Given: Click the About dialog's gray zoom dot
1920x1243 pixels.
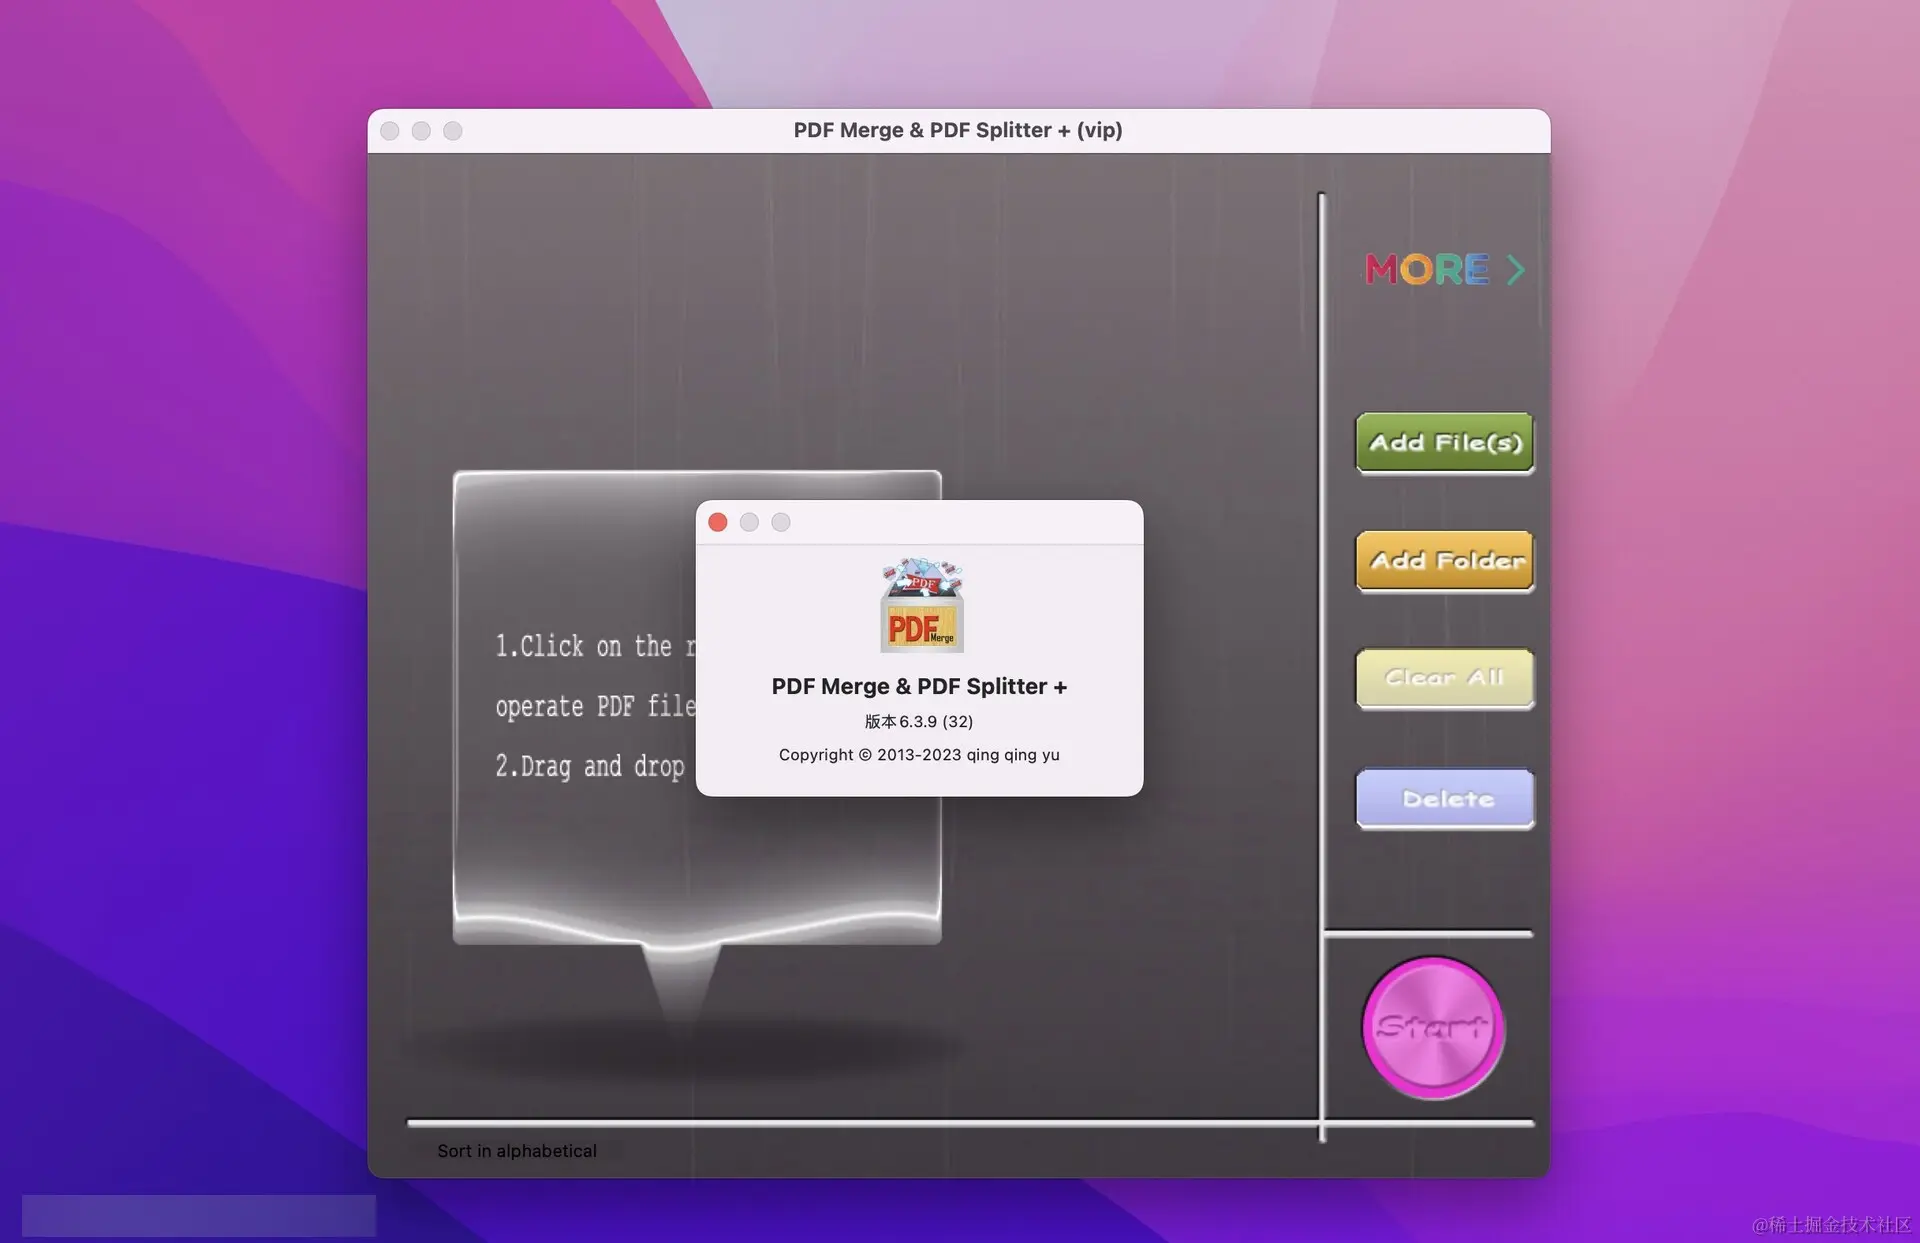Looking at the screenshot, I should pyautogui.click(x=781, y=522).
